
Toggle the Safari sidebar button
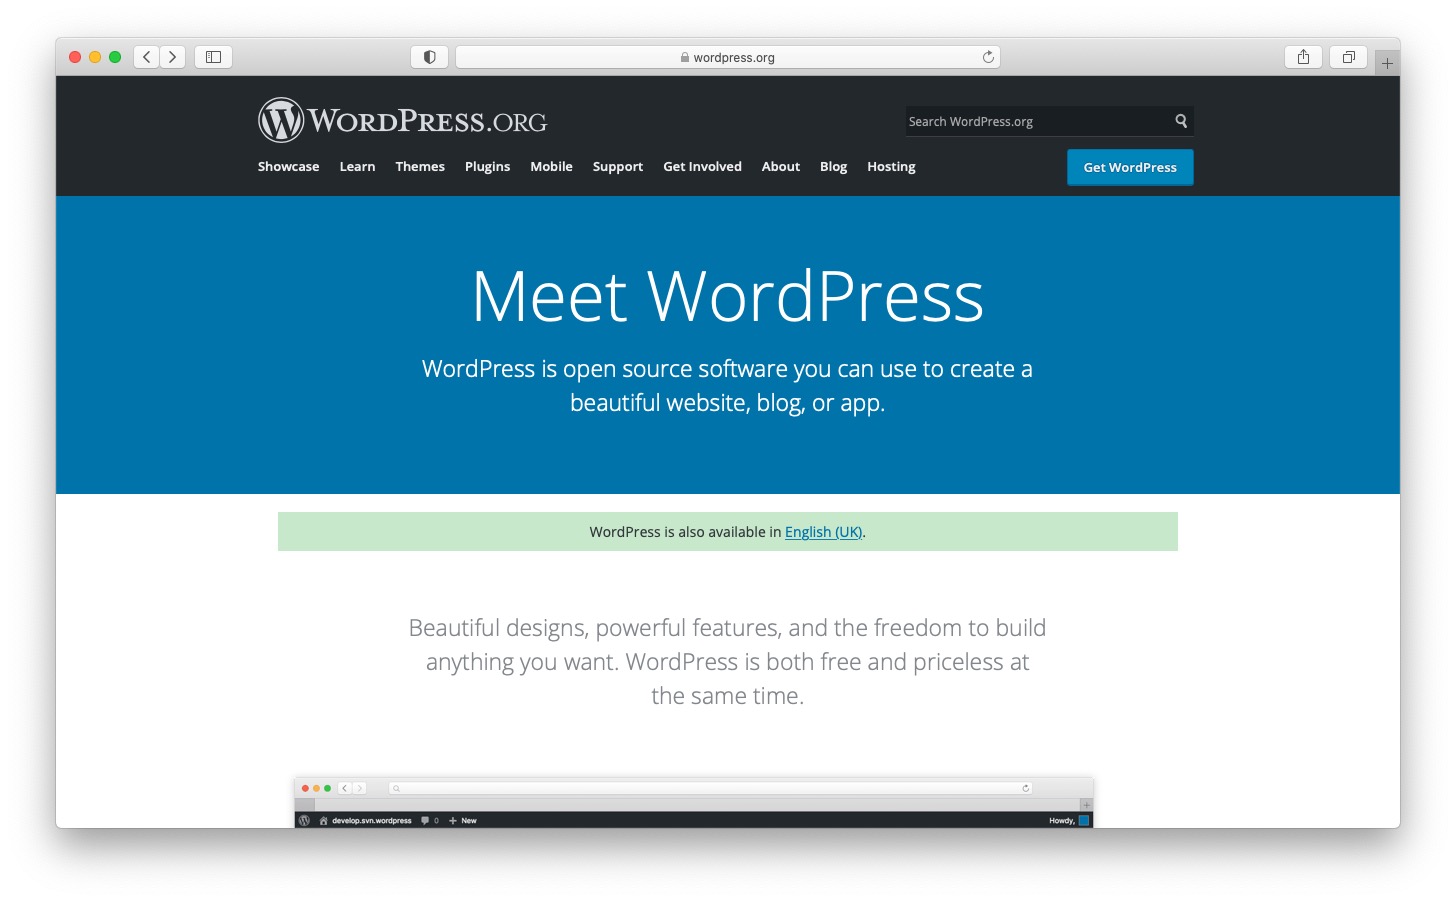tap(213, 57)
